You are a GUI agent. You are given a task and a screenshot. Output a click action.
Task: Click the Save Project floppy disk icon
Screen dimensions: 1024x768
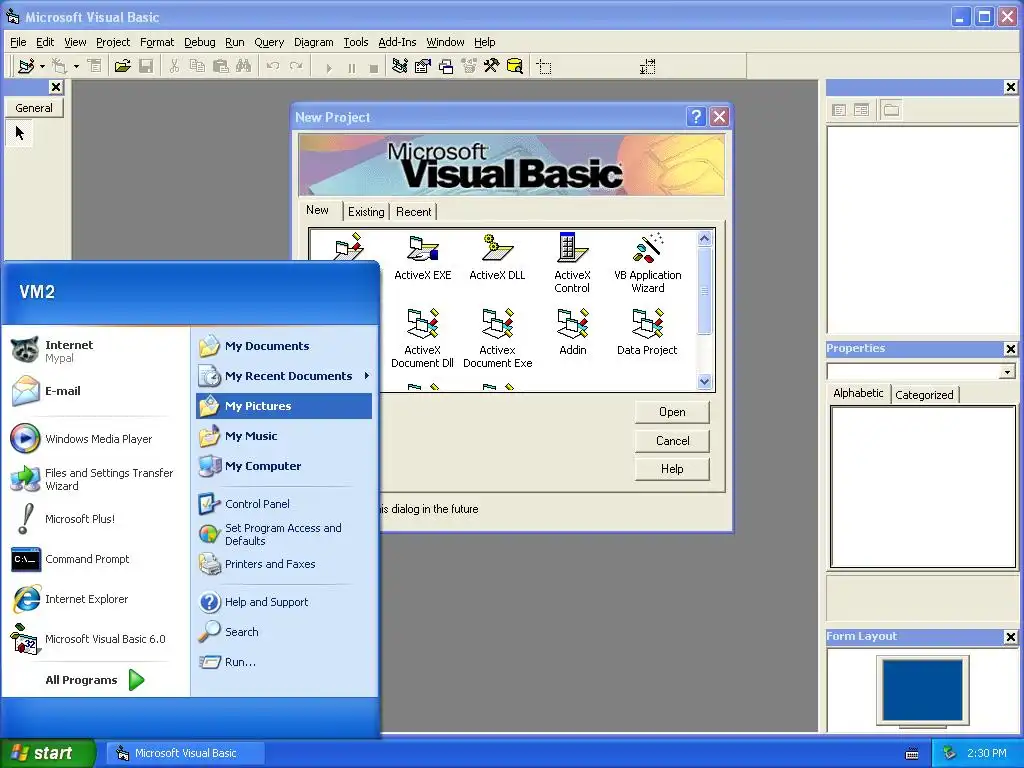click(146, 66)
